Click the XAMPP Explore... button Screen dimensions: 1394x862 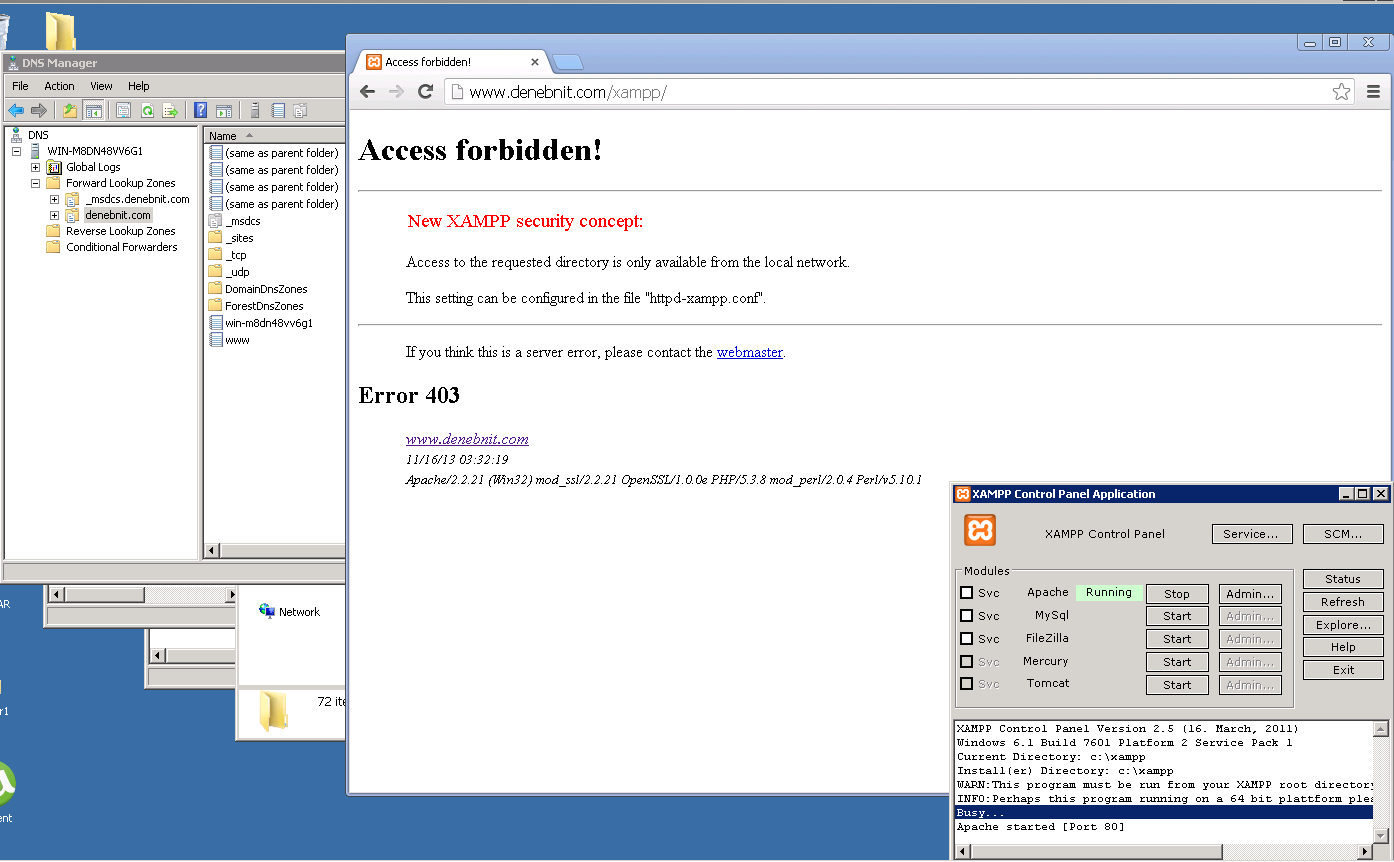click(1343, 625)
